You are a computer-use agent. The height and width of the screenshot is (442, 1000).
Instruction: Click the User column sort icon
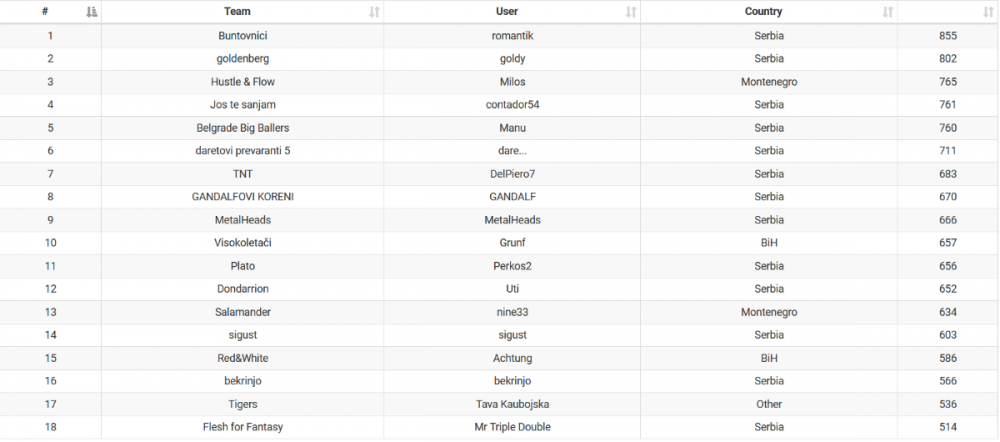(631, 12)
